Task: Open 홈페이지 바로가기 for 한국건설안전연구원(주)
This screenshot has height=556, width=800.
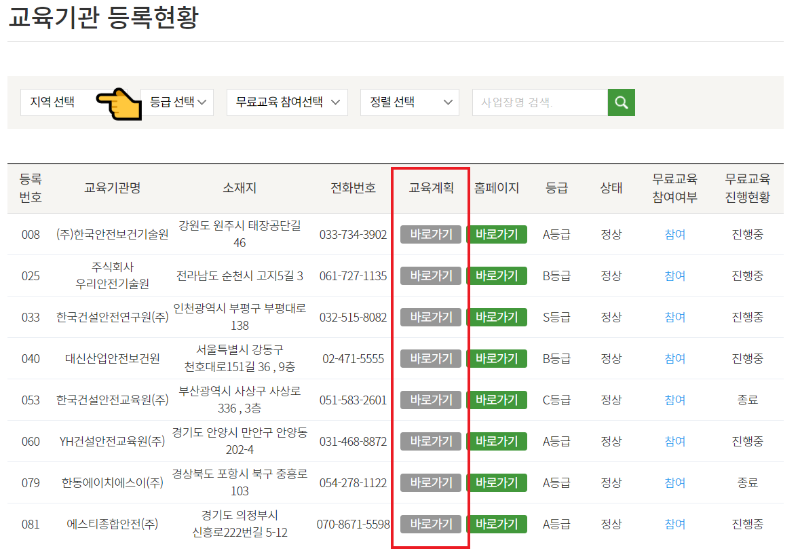Action: click(x=497, y=317)
